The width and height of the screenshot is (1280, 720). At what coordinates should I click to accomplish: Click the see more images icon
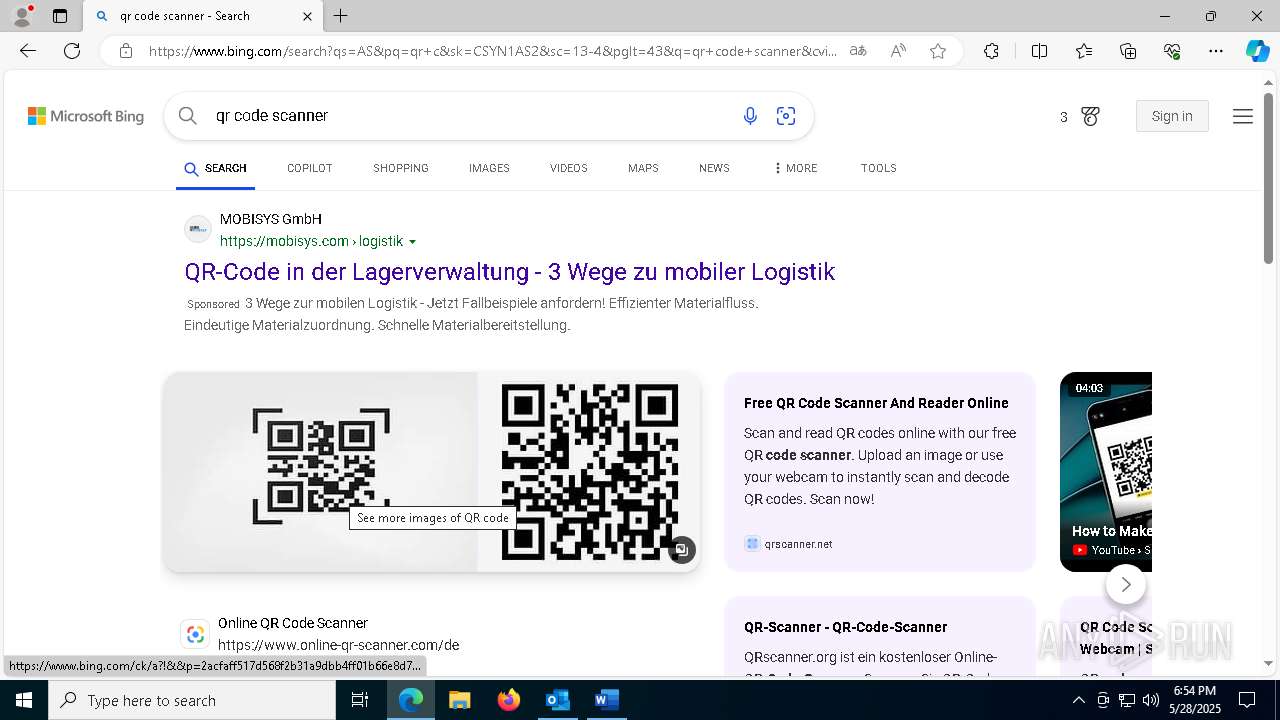(x=682, y=550)
